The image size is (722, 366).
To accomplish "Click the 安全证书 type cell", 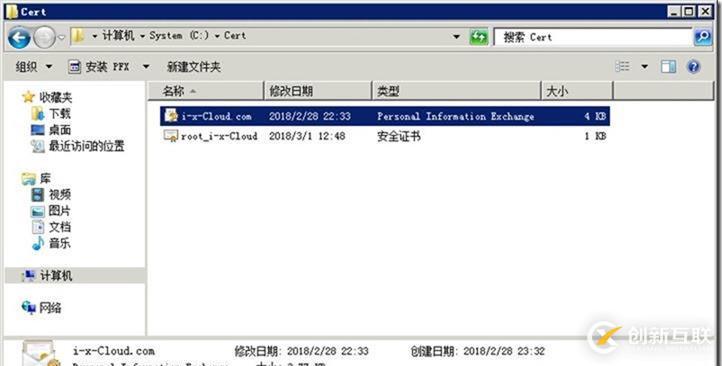I will 398,136.
